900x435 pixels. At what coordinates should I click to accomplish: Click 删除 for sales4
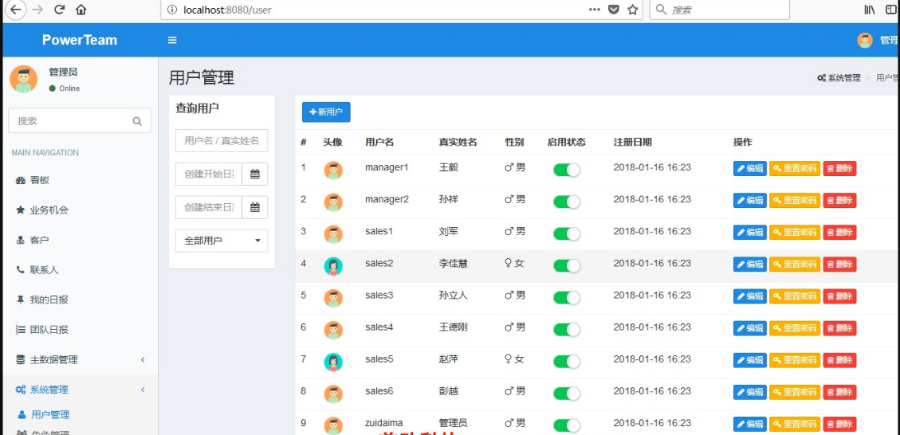coord(840,328)
